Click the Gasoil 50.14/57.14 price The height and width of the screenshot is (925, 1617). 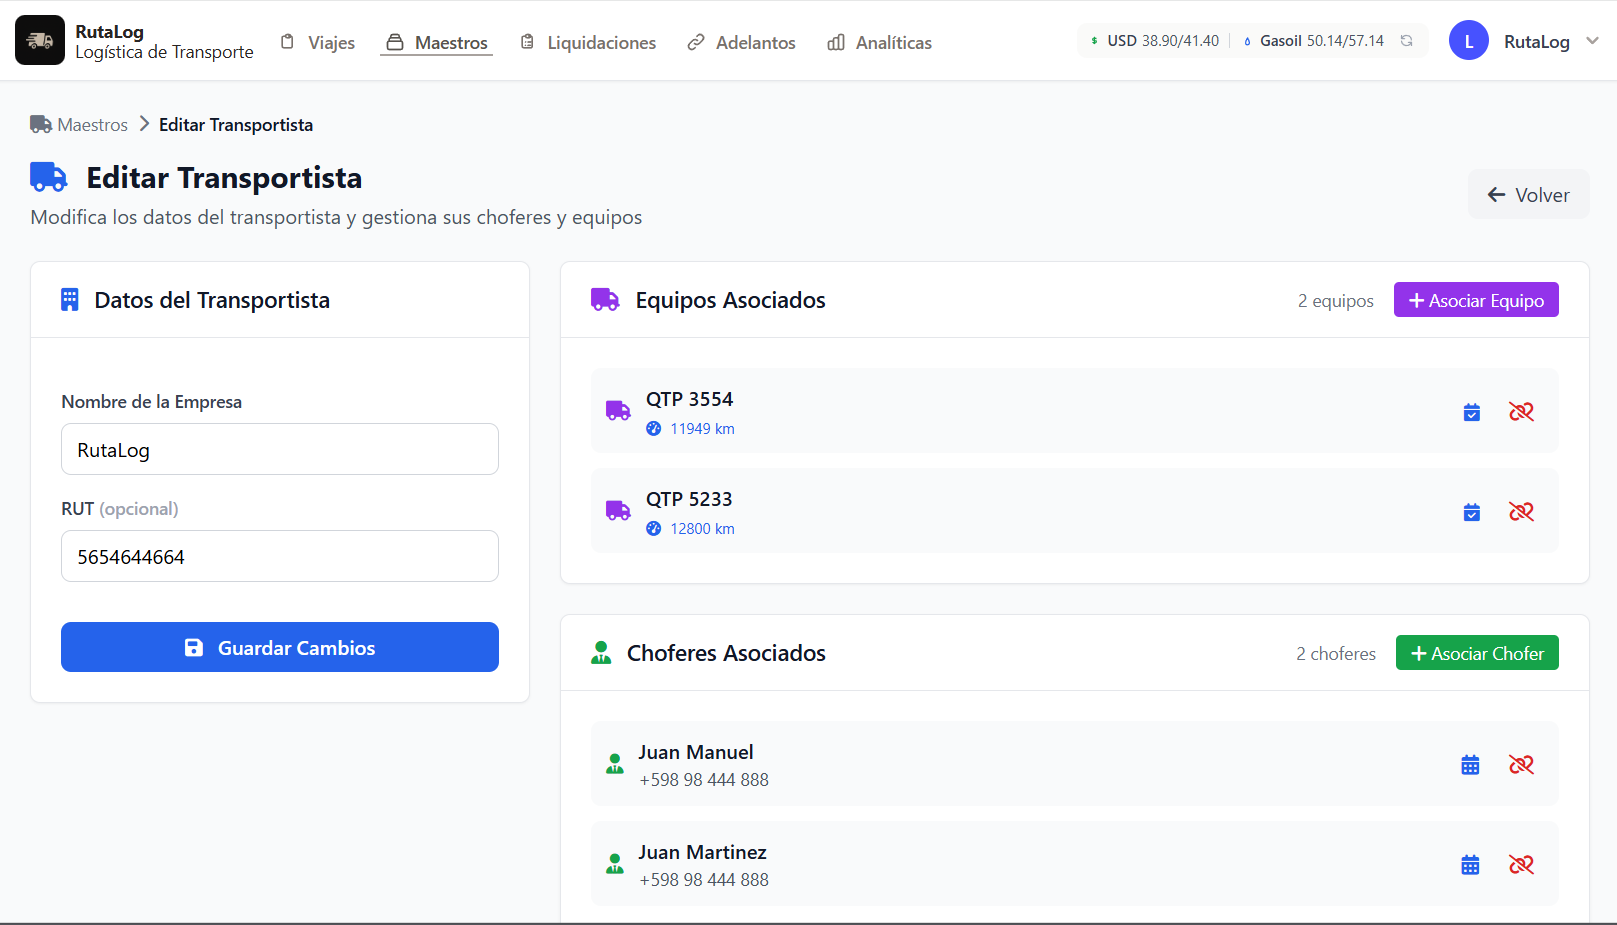[1314, 41]
